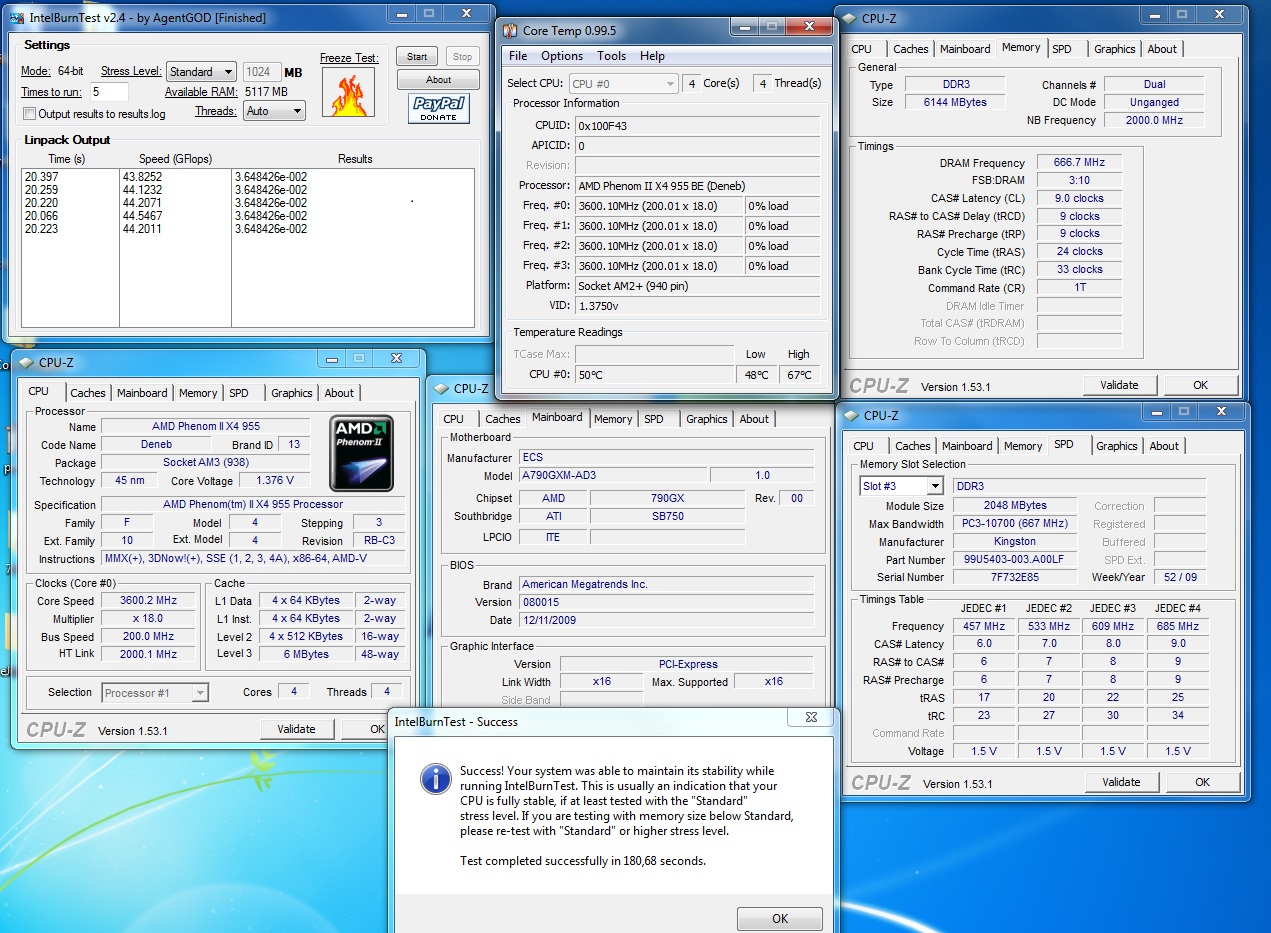Enable Output results to results.log checkbox
Viewport: 1271px width, 933px height.
pos(29,114)
